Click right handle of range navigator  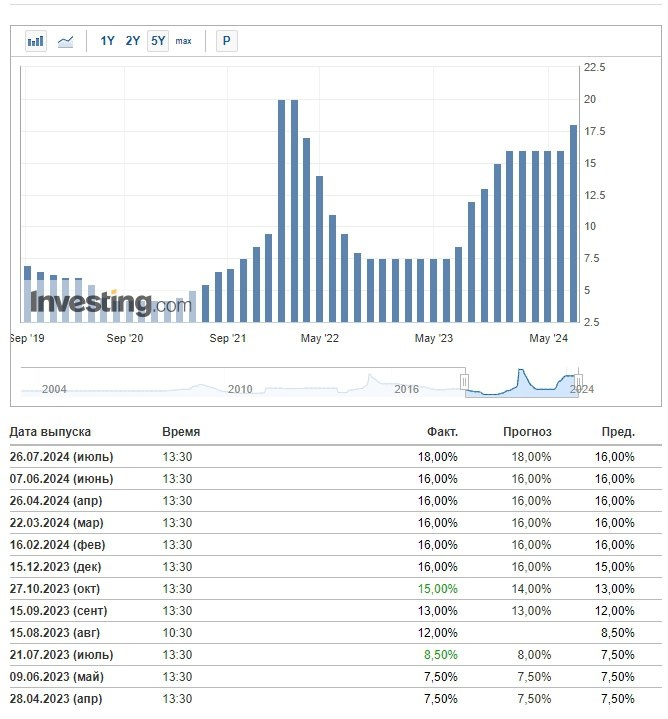[578, 382]
